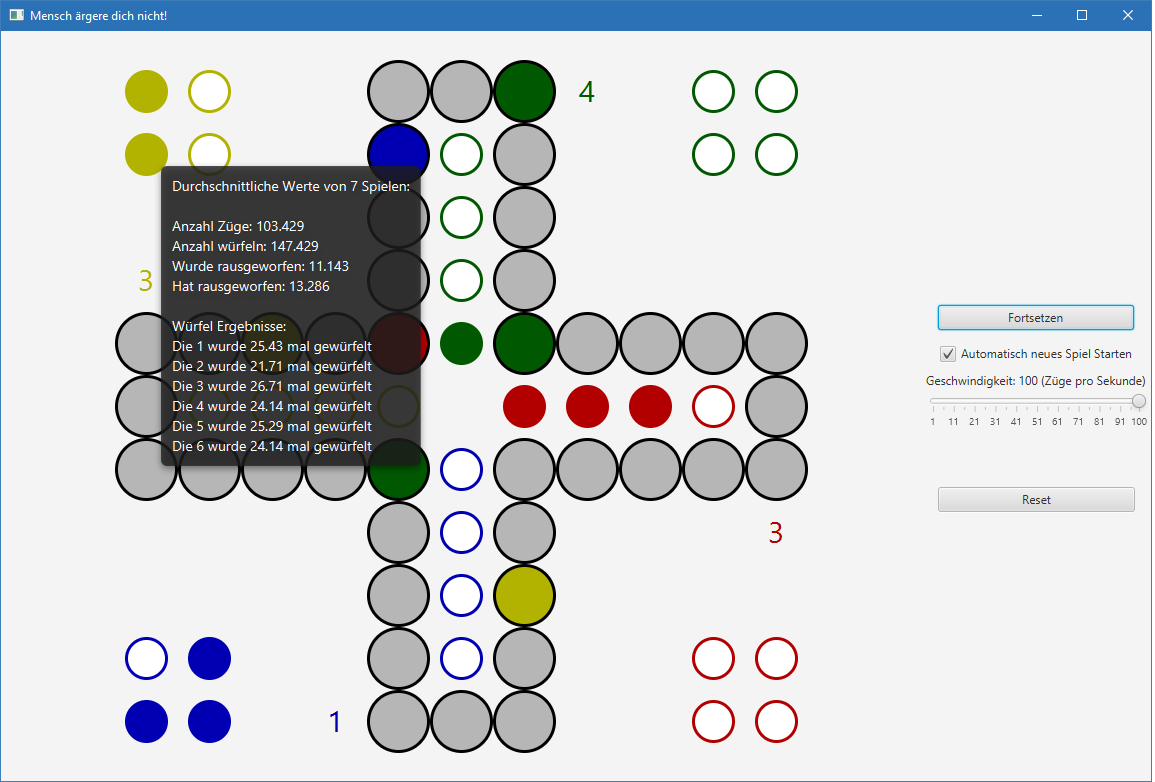Select the filled yellow base piece in bottom row
This screenshot has width=1155, height=782.
click(x=146, y=154)
